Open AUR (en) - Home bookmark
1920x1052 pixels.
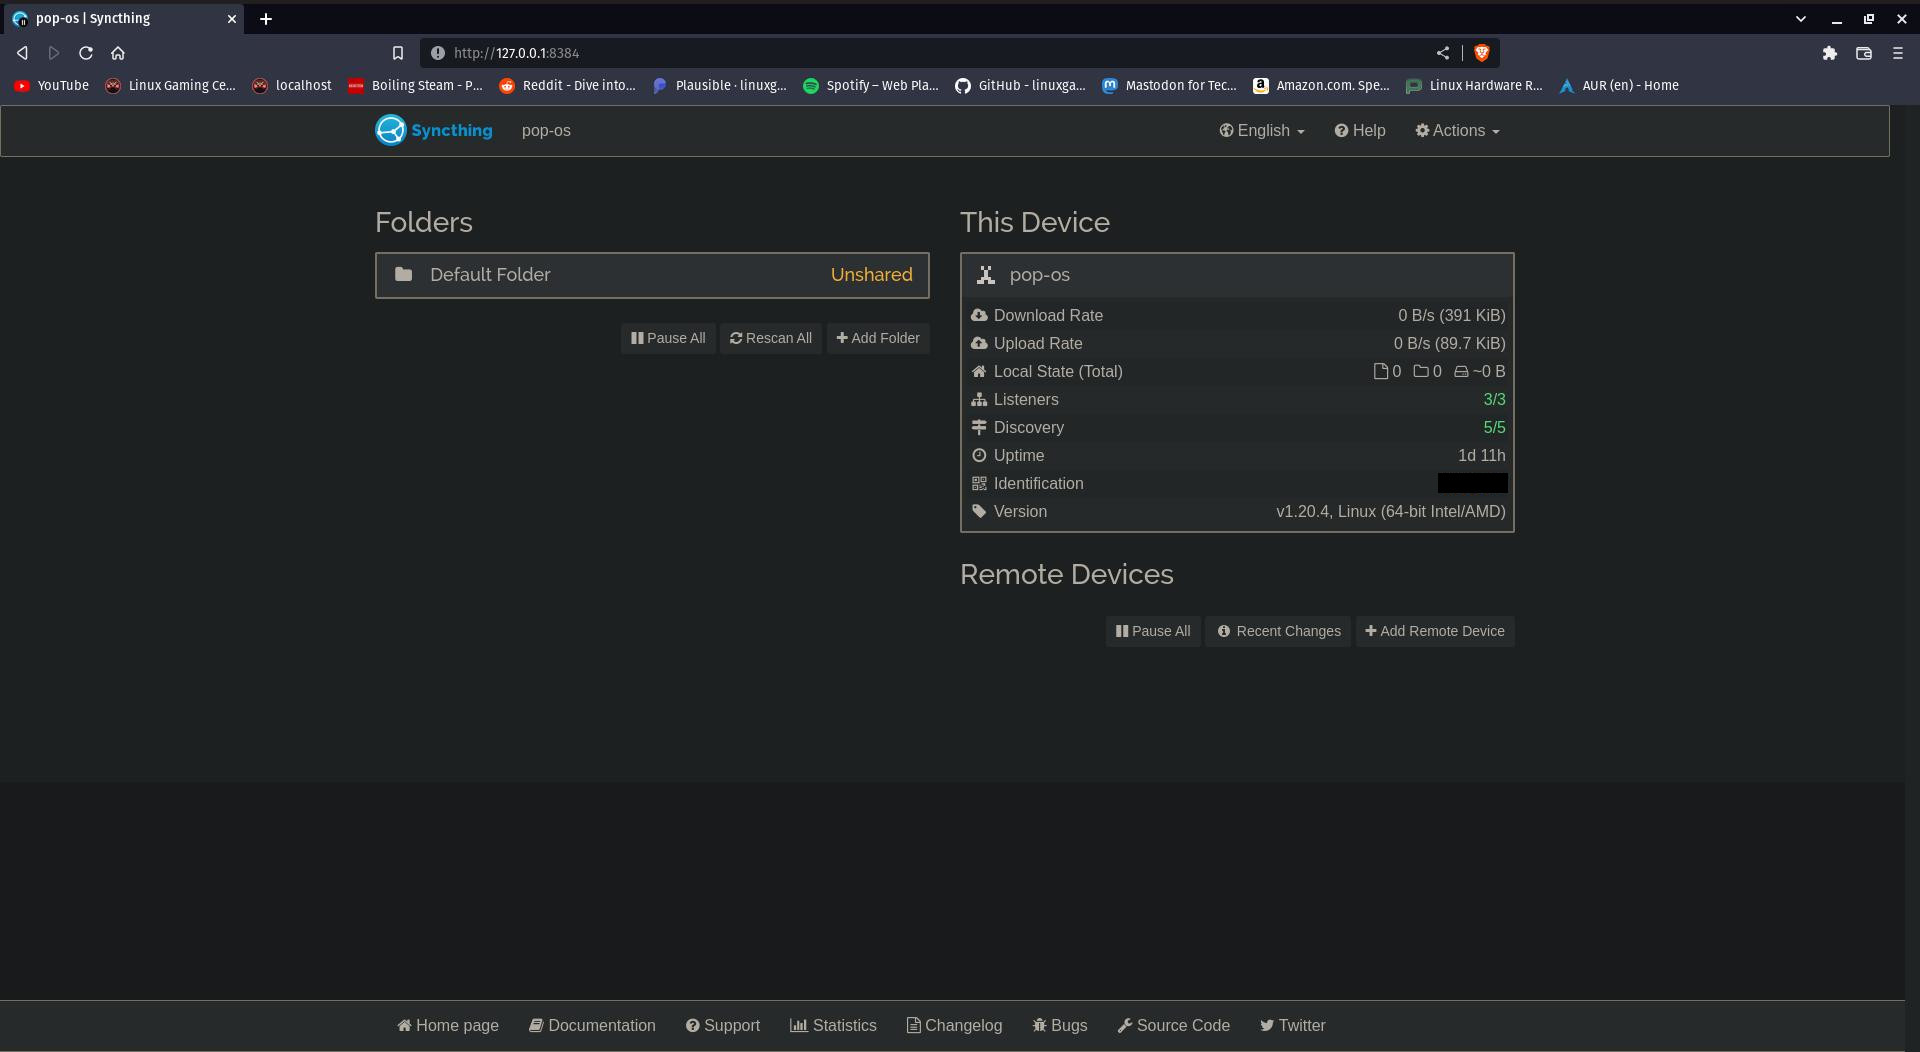point(1619,86)
